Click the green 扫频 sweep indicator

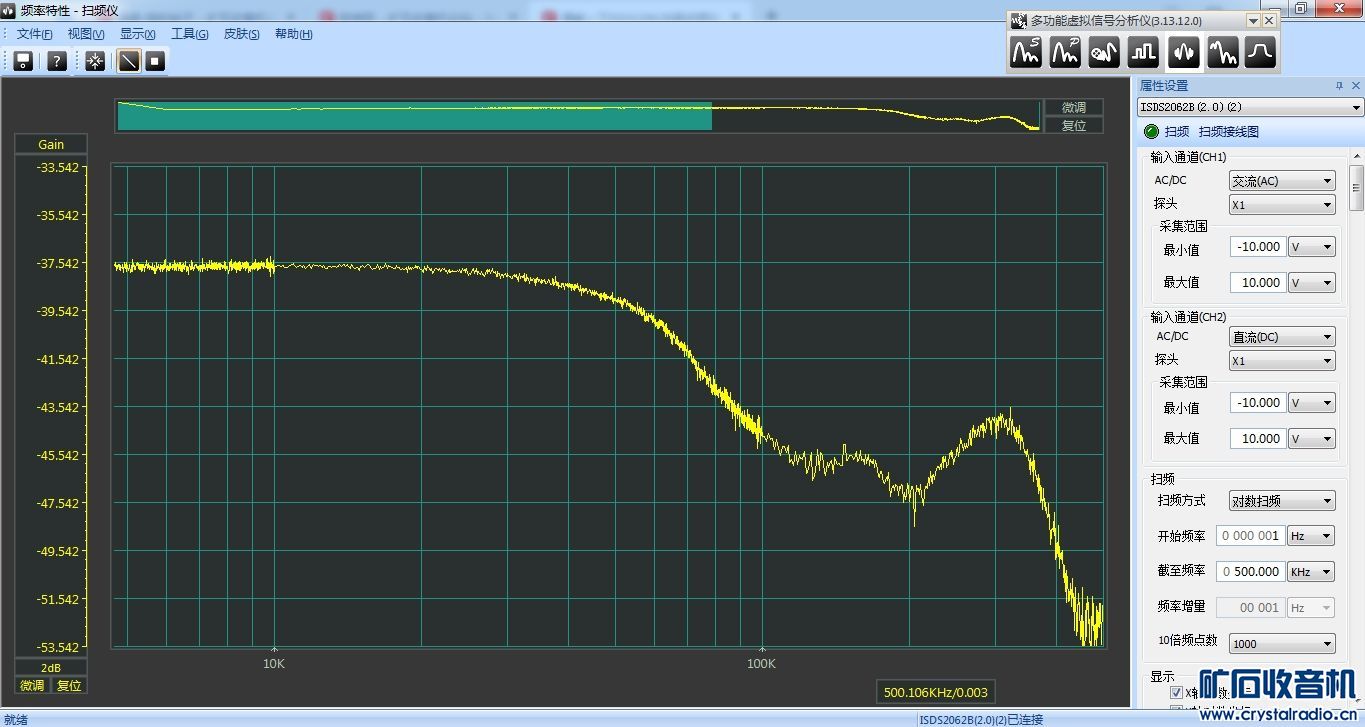1151,131
